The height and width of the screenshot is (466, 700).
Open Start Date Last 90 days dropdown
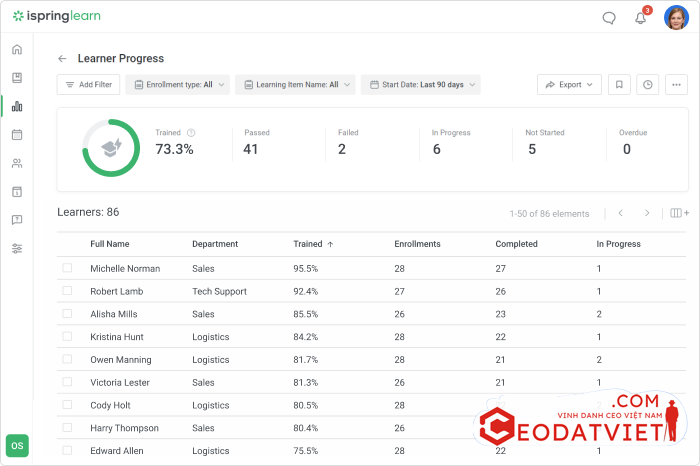421,84
